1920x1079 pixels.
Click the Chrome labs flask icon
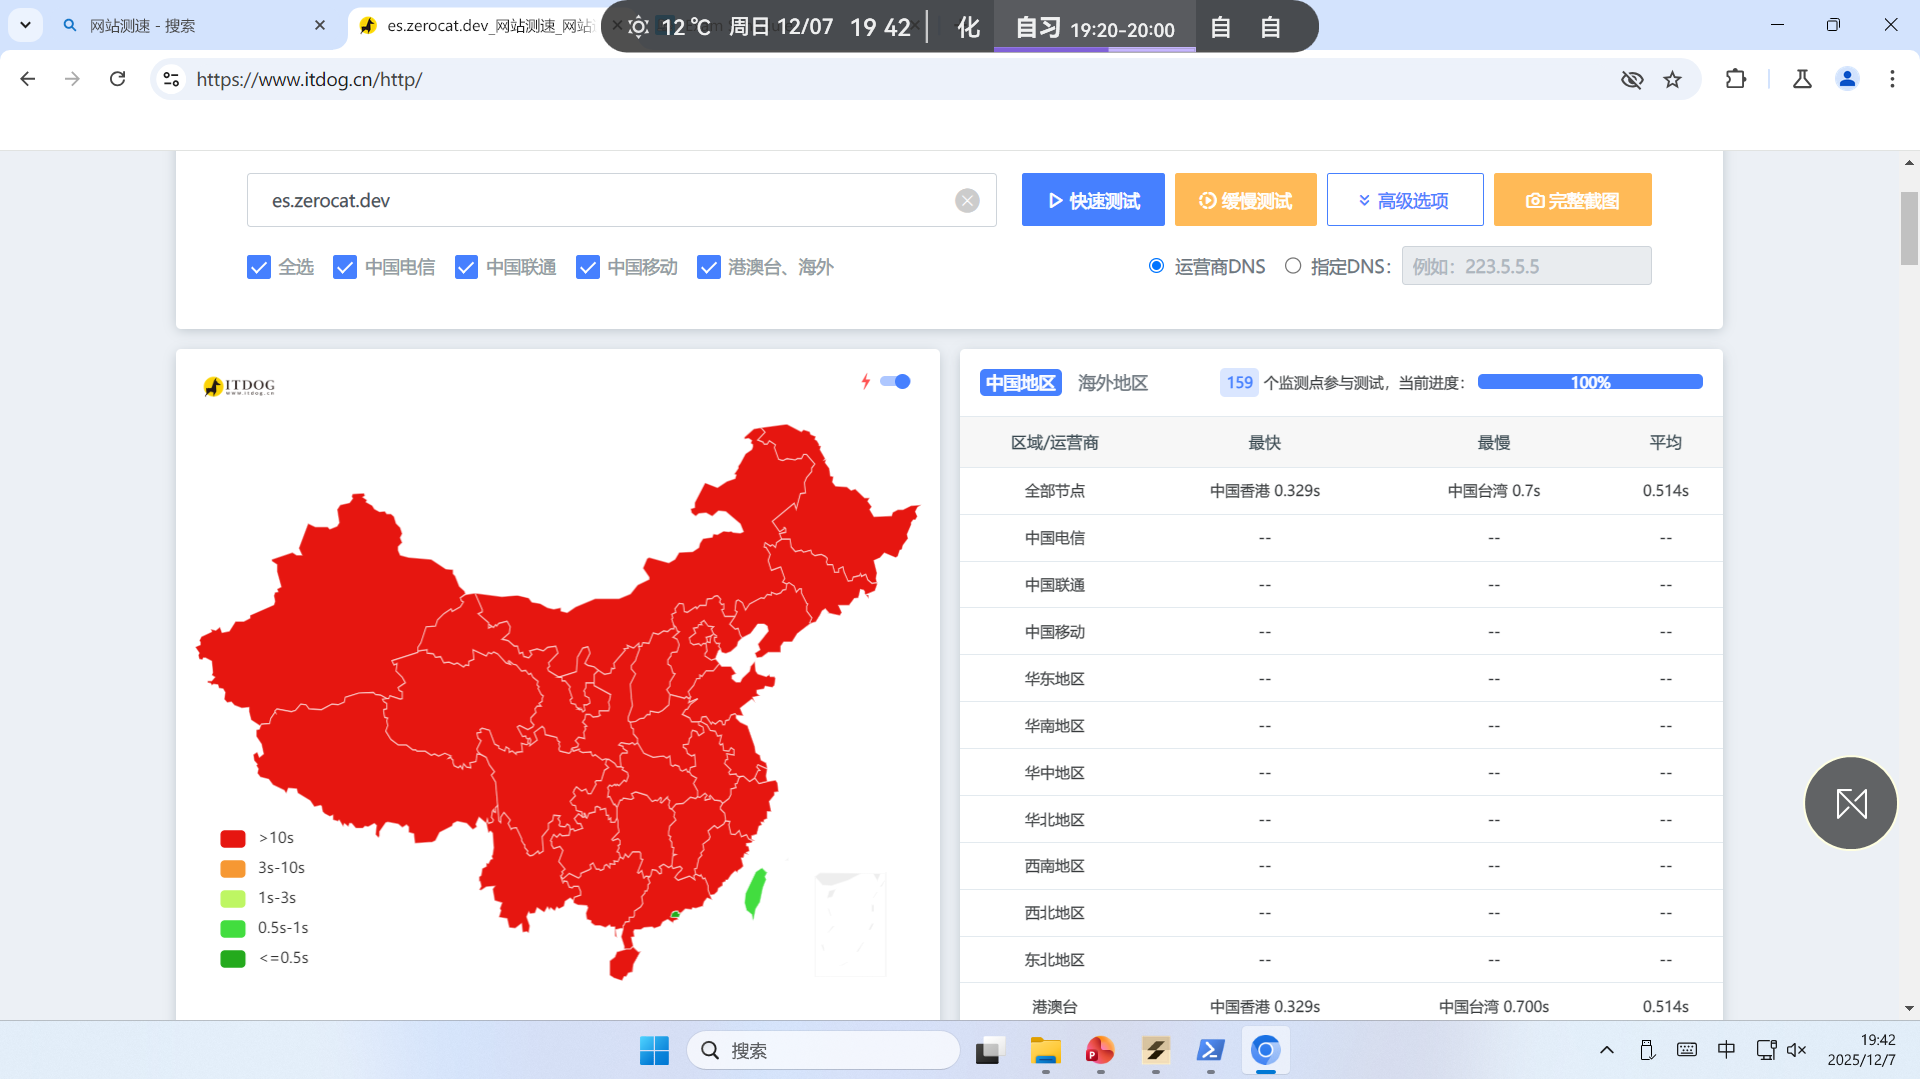[1802, 79]
